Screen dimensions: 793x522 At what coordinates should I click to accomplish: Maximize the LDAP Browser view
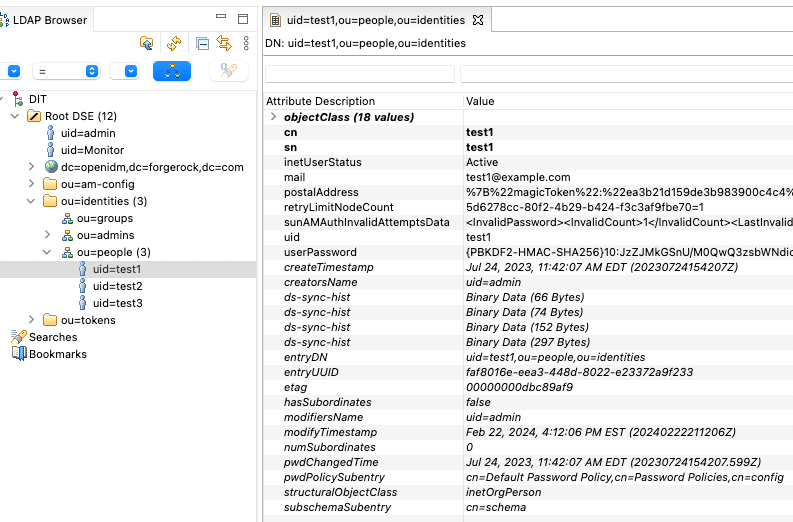coord(243,19)
